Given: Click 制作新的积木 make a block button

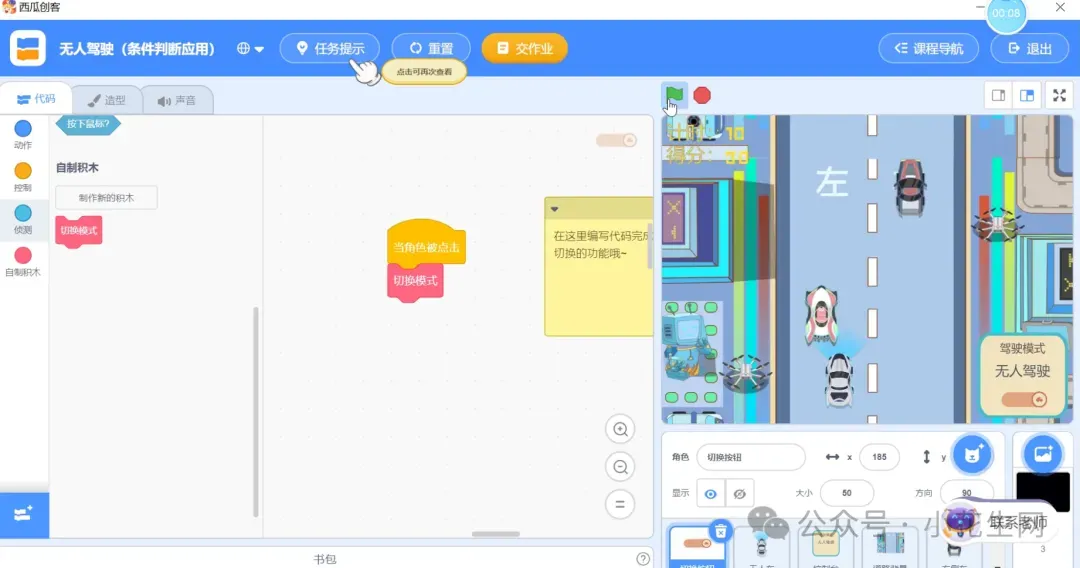Looking at the screenshot, I should (x=106, y=198).
